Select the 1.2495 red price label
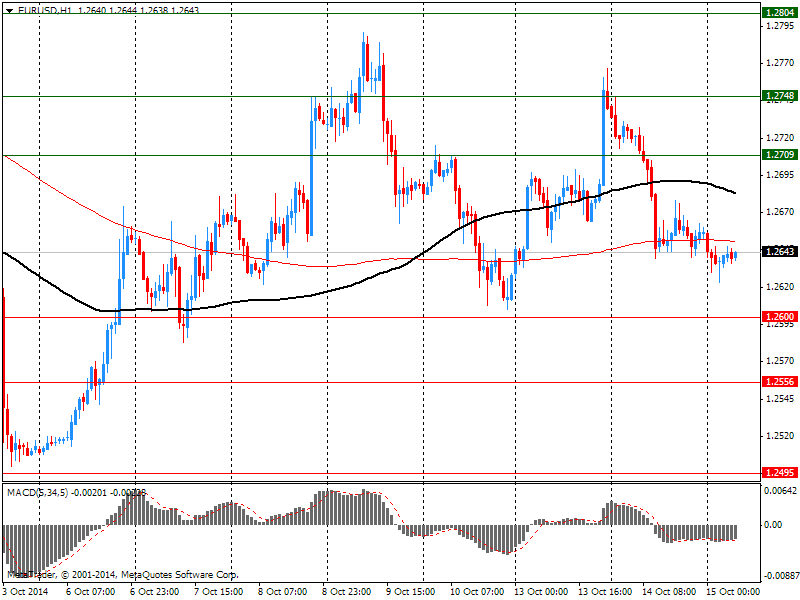Image resolution: width=800 pixels, height=600 pixels. [779, 473]
